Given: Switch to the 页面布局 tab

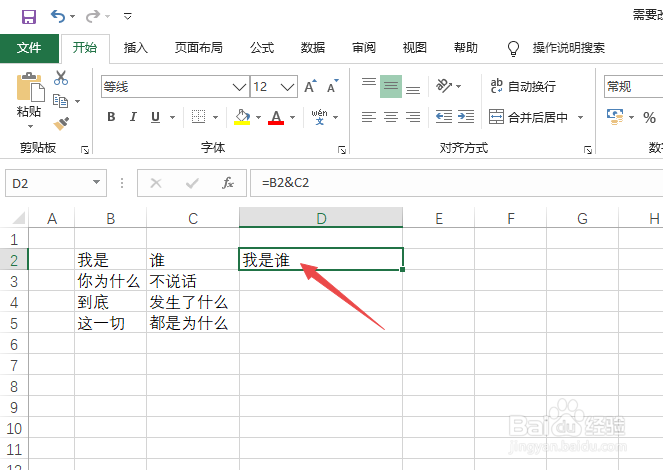Looking at the screenshot, I should (x=198, y=48).
